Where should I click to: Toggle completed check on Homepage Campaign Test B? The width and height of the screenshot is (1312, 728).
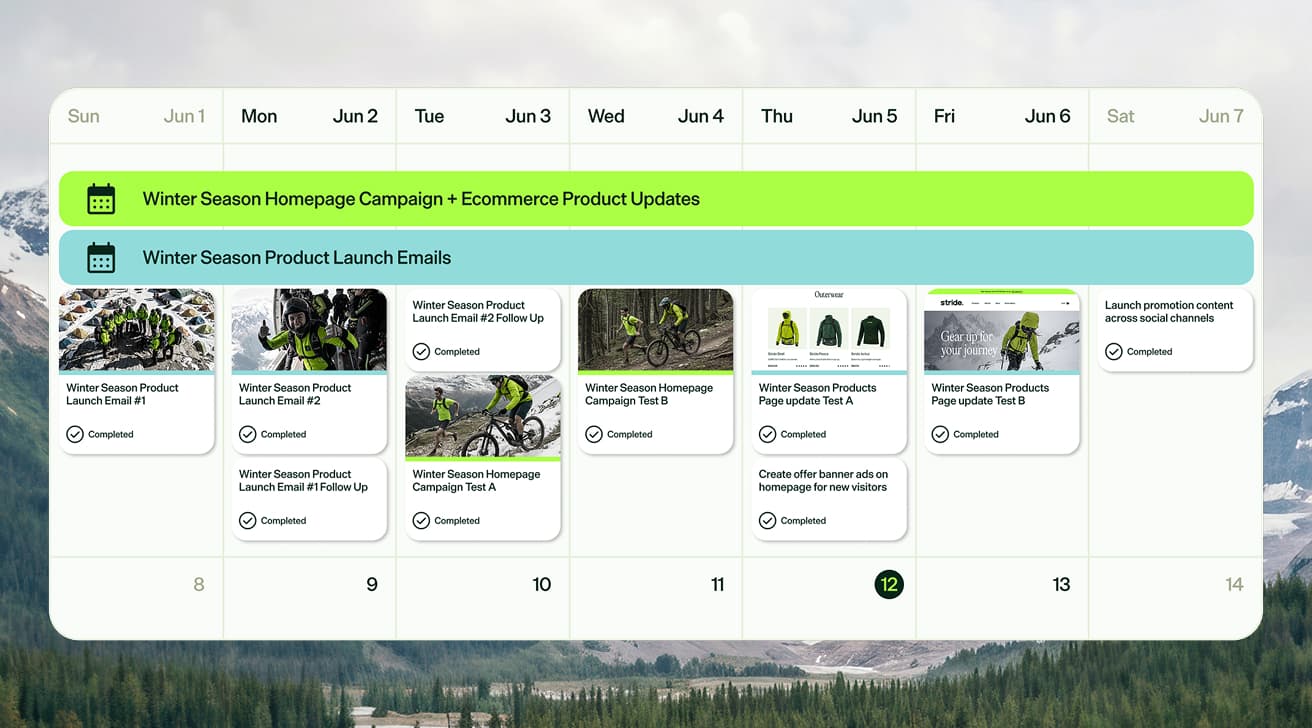point(594,434)
